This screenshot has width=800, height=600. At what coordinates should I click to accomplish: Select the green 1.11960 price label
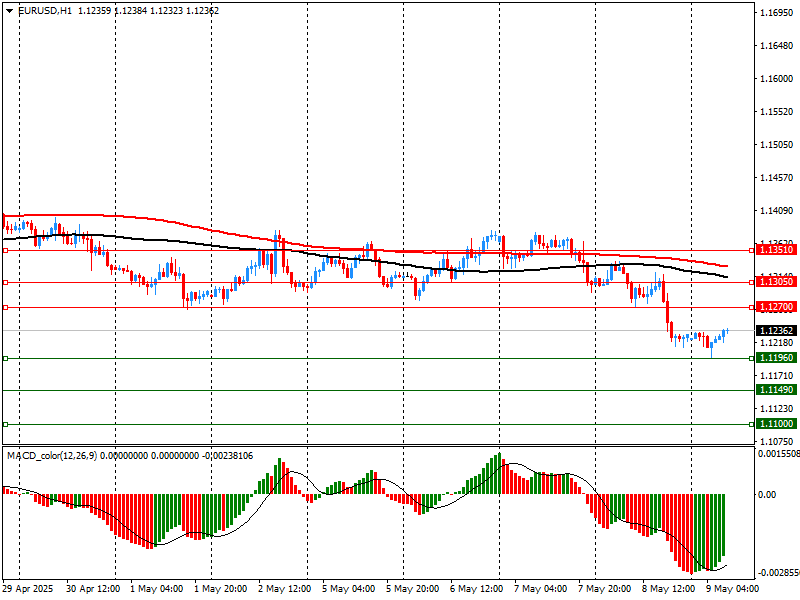click(776, 358)
